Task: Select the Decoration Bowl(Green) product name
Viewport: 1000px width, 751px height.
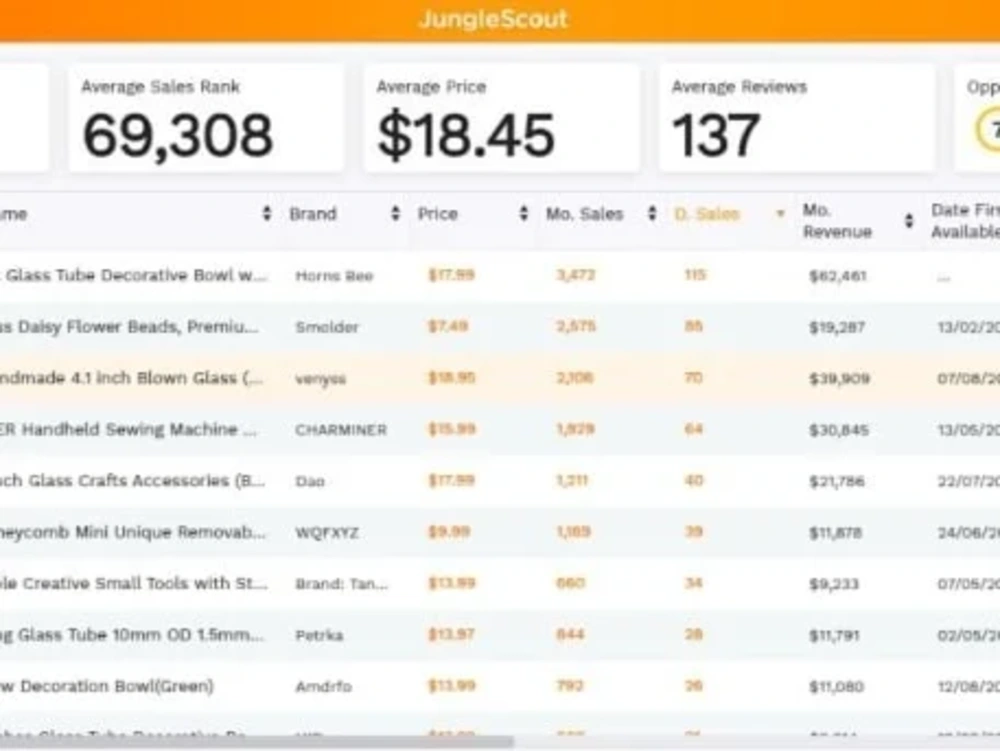Action: (x=107, y=687)
